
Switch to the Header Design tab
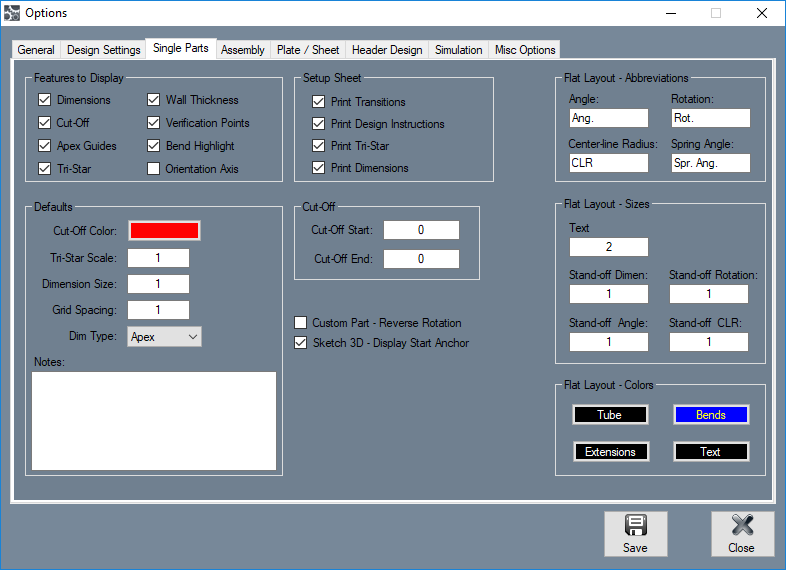click(x=388, y=50)
